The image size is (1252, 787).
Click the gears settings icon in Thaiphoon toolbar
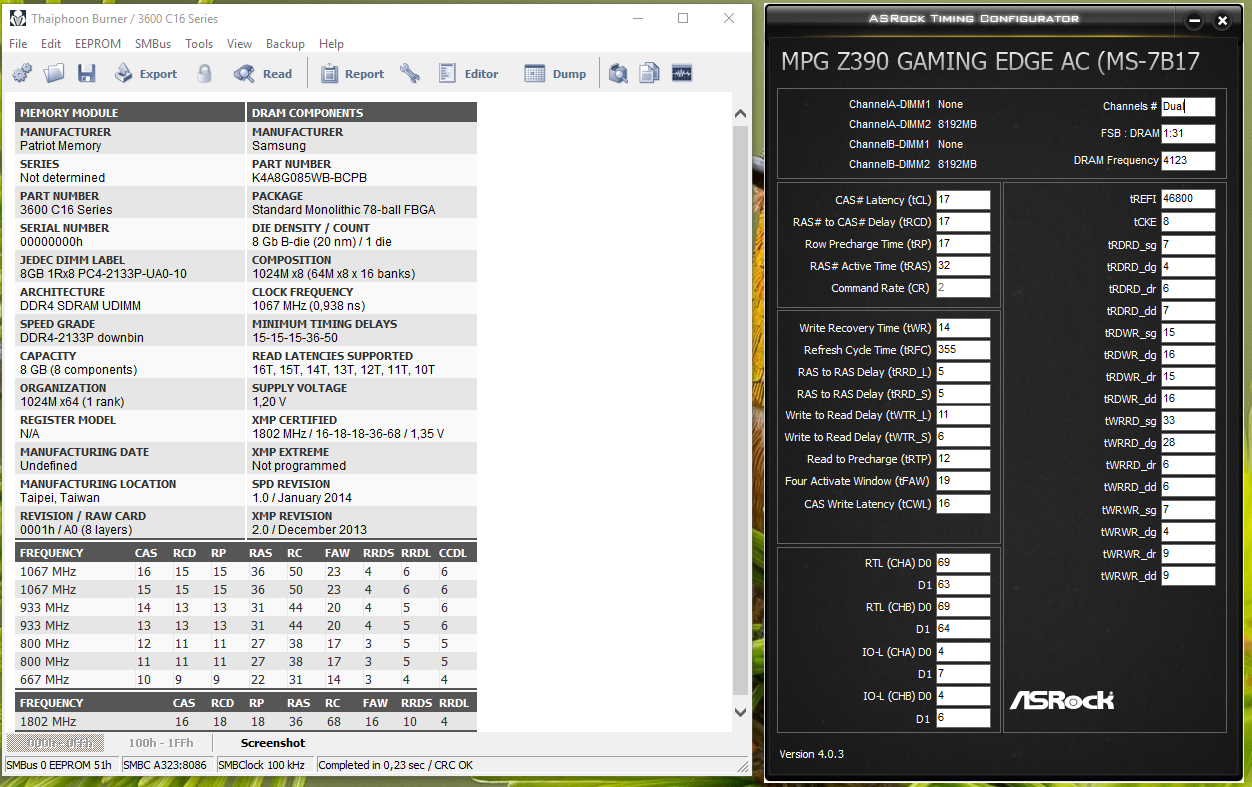click(x=22, y=73)
